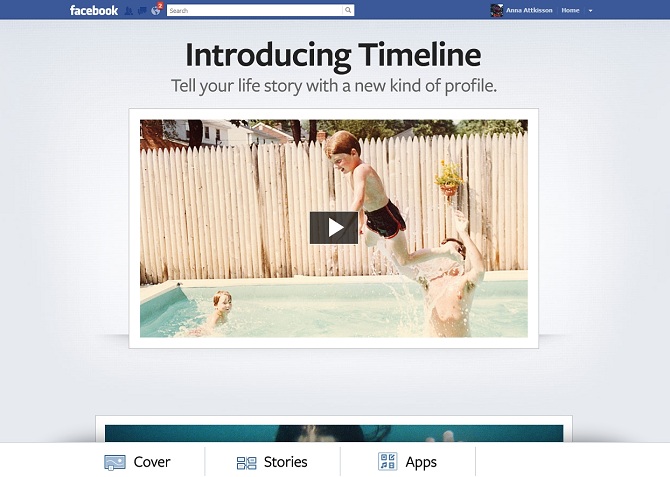Select the Cover tab label
The width and height of the screenshot is (670, 477).
point(152,462)
